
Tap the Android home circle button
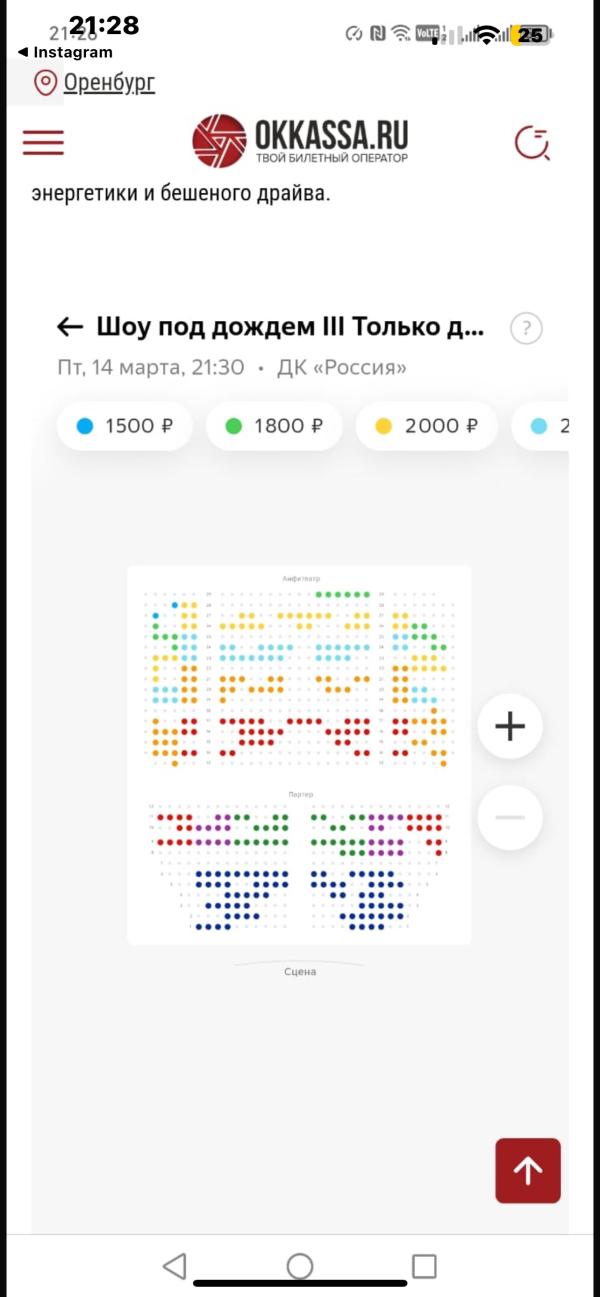click(x=300, y=1266)
